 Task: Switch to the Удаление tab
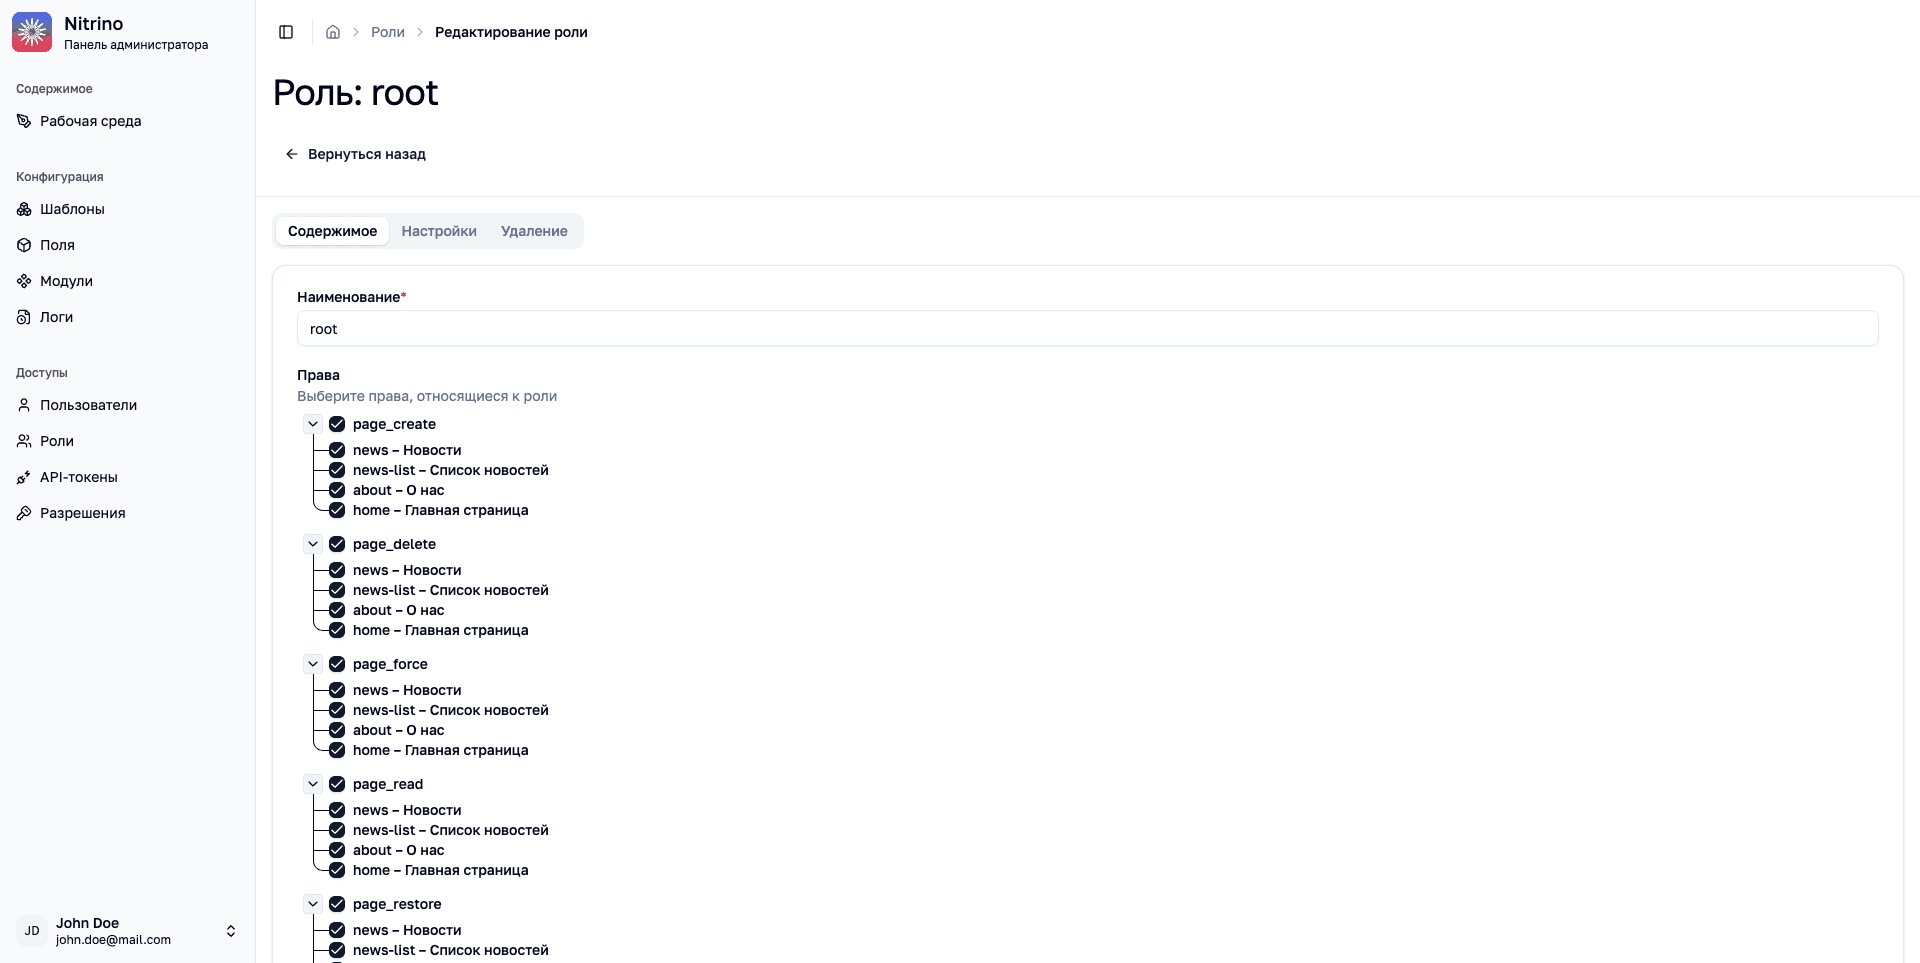(534, 231)
